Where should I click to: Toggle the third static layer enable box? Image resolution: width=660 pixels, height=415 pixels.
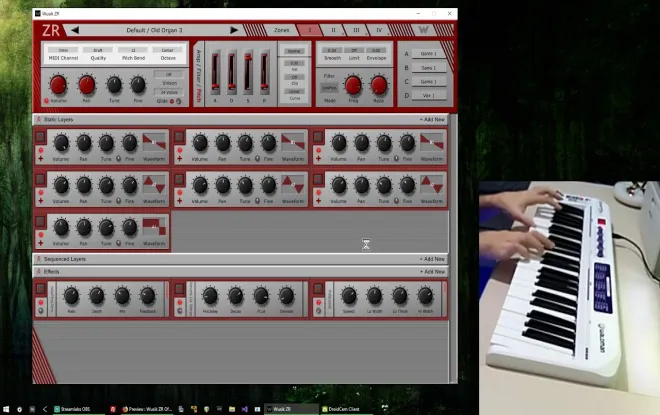tap(318, 136)
